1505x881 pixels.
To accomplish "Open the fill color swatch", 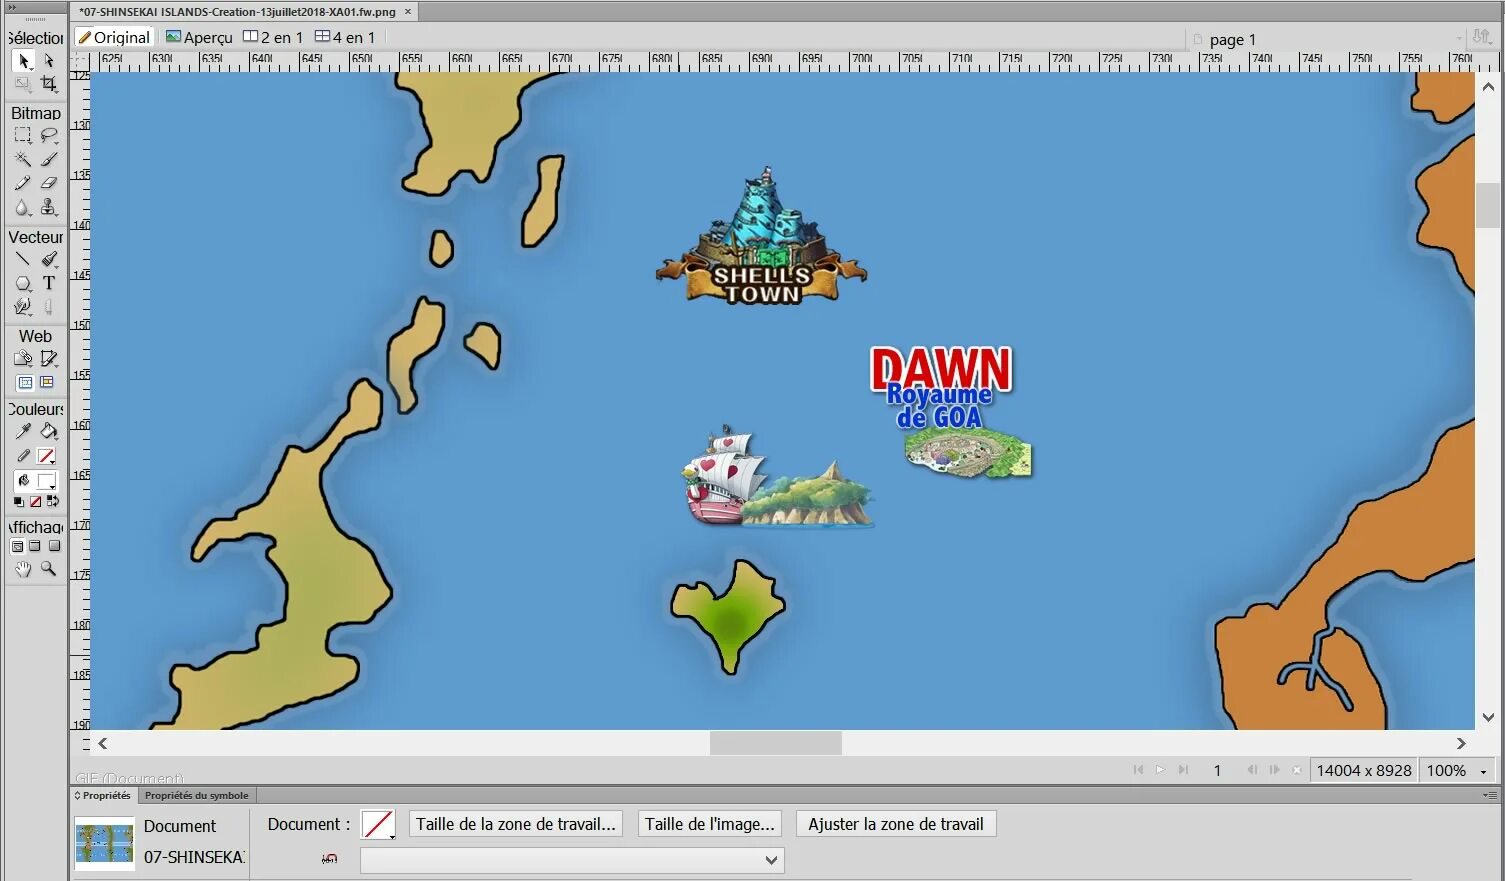I will click(47, 481).
